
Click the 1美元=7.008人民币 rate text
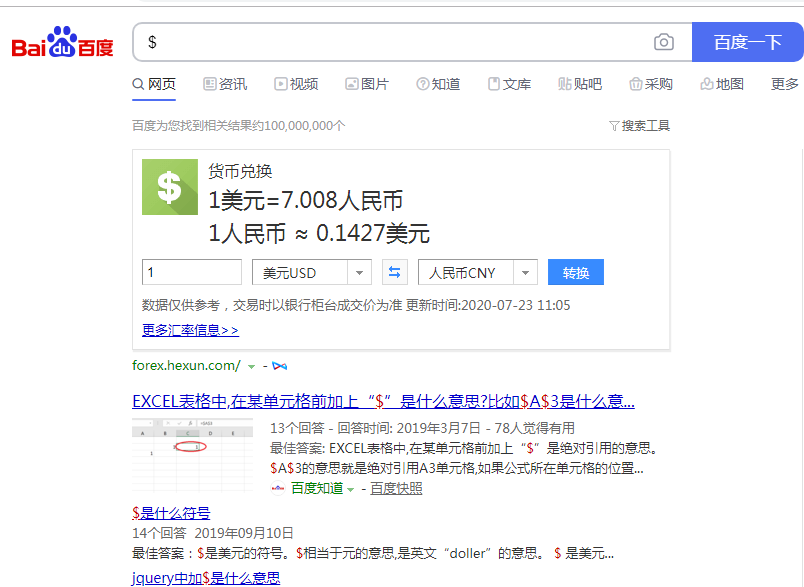coord(306,200)
